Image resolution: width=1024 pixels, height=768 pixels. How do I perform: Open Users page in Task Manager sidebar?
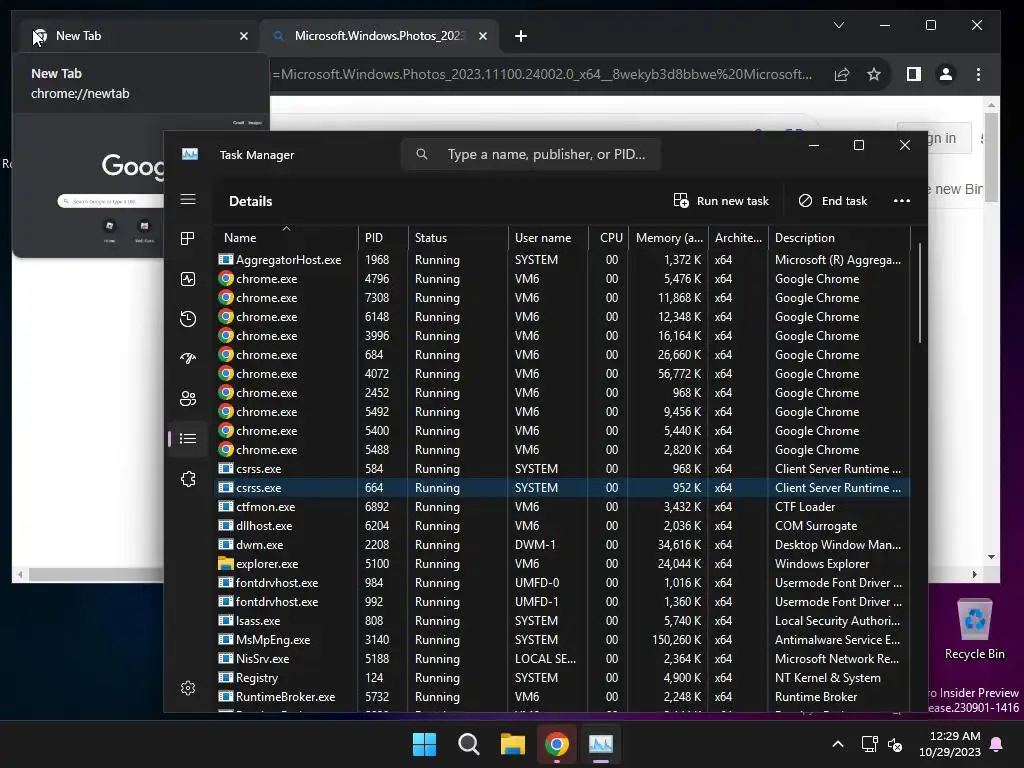click(x=188, y=398)
